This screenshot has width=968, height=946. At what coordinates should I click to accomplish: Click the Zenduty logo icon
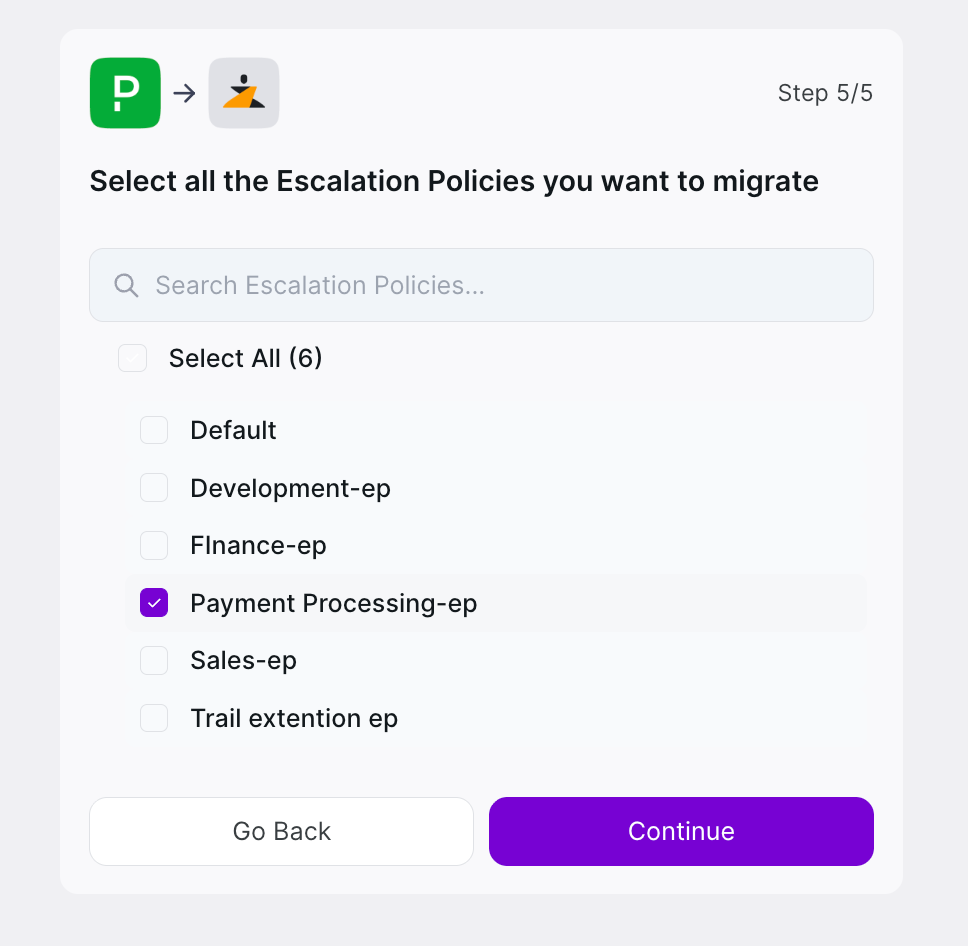click(x=244, y=93)
